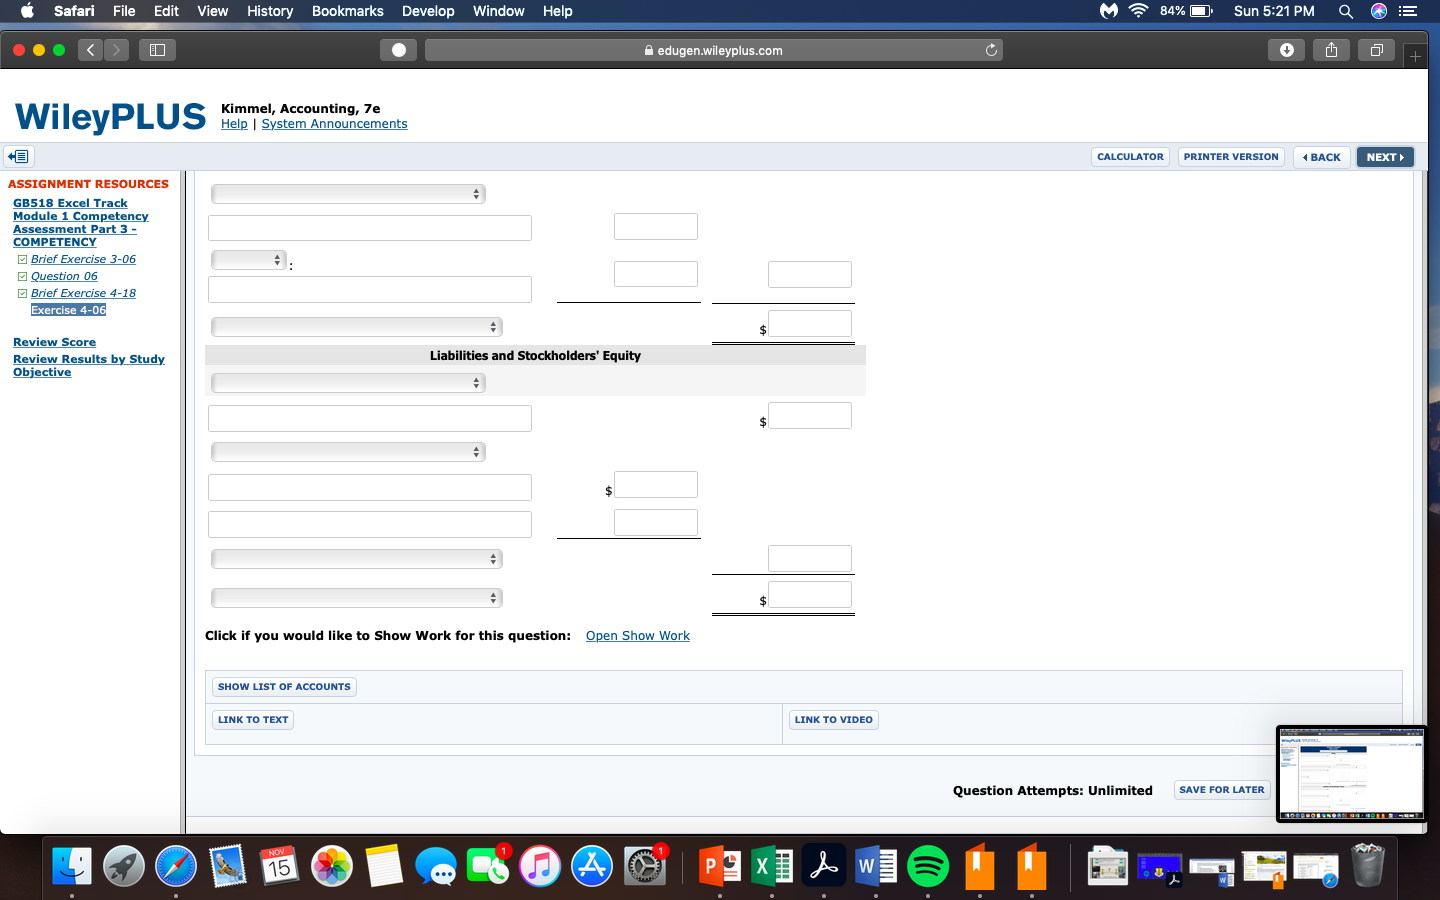Viewport: 1440px width, 900px height.
Task: Open Siri from the menu bar
Action: pos(1379,11)
